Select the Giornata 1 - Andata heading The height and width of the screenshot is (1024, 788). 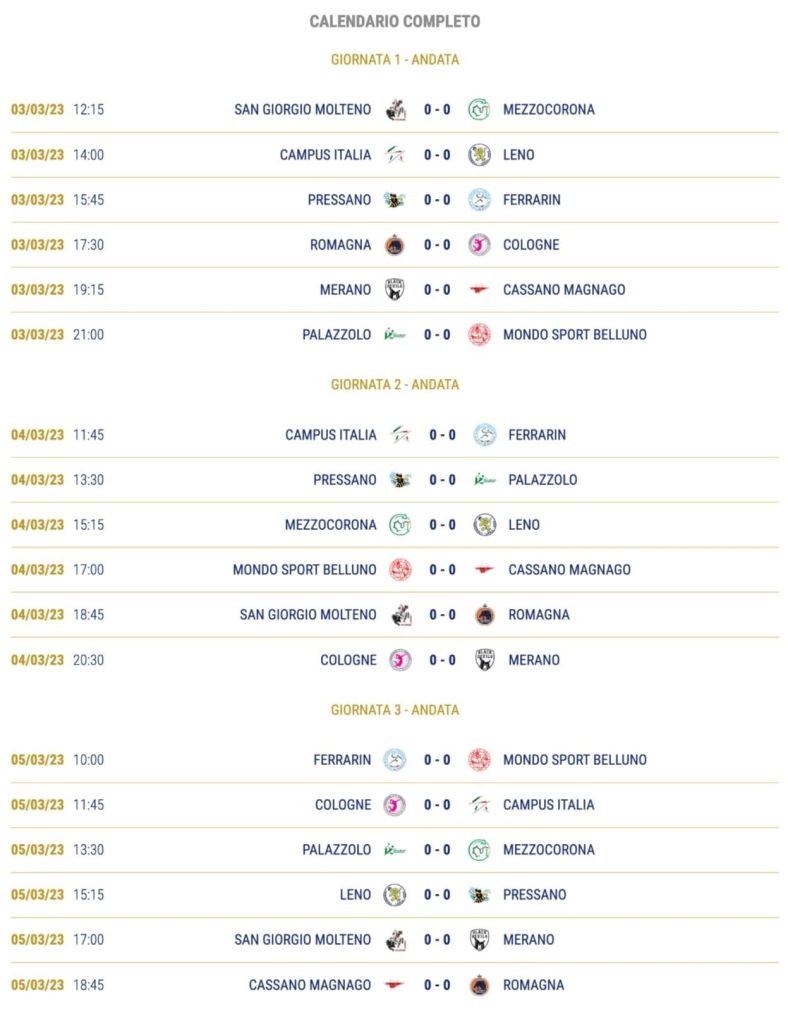coord(395,60)
